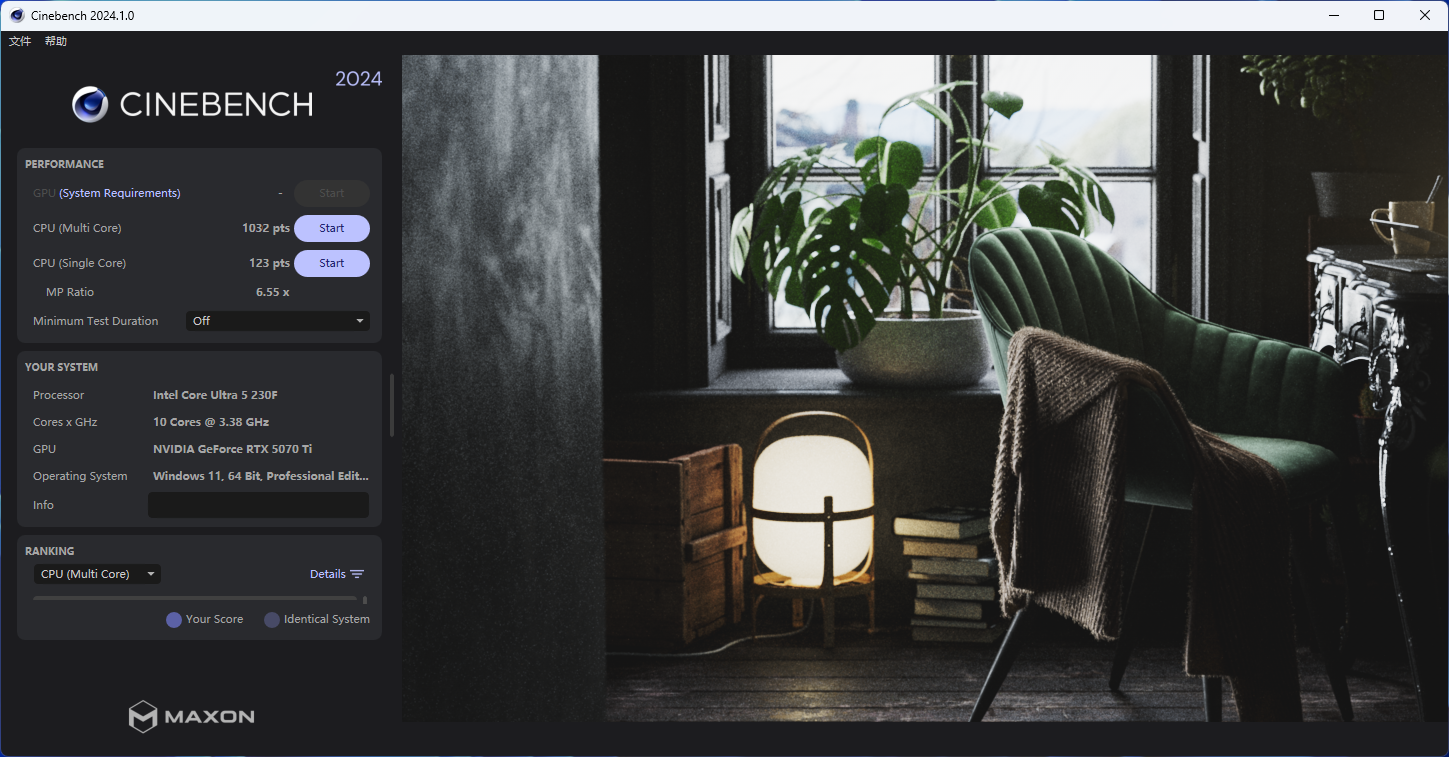Click the Info text field
This screenshot has width=1449, height=757.
(258, 505)
